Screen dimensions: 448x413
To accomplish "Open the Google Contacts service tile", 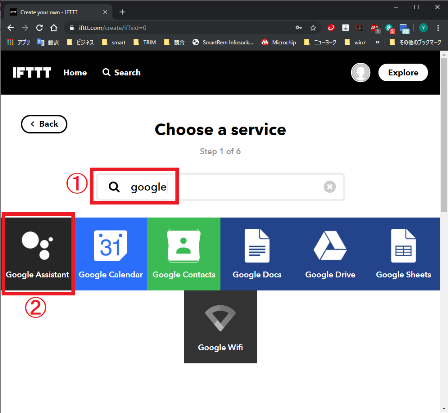I will click(x=184, y=254).
